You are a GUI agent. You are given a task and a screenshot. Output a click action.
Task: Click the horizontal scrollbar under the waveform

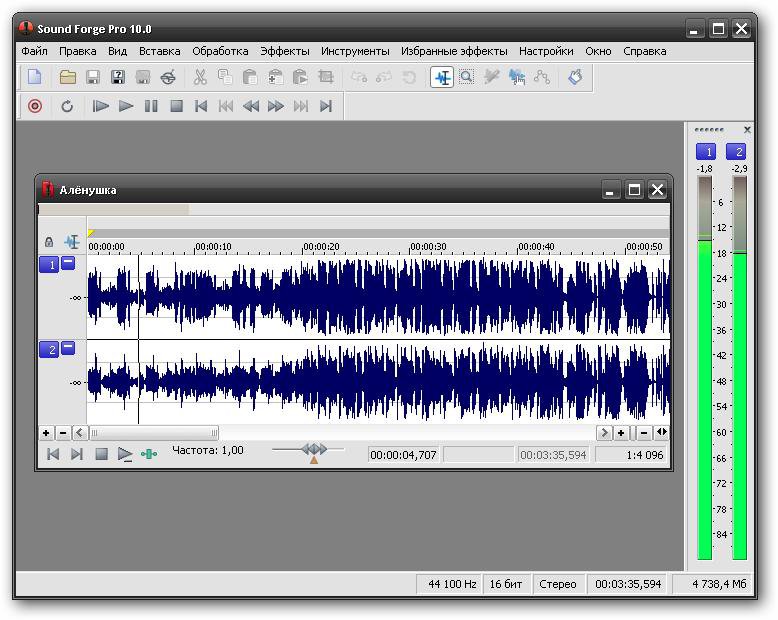coord(155,433)
